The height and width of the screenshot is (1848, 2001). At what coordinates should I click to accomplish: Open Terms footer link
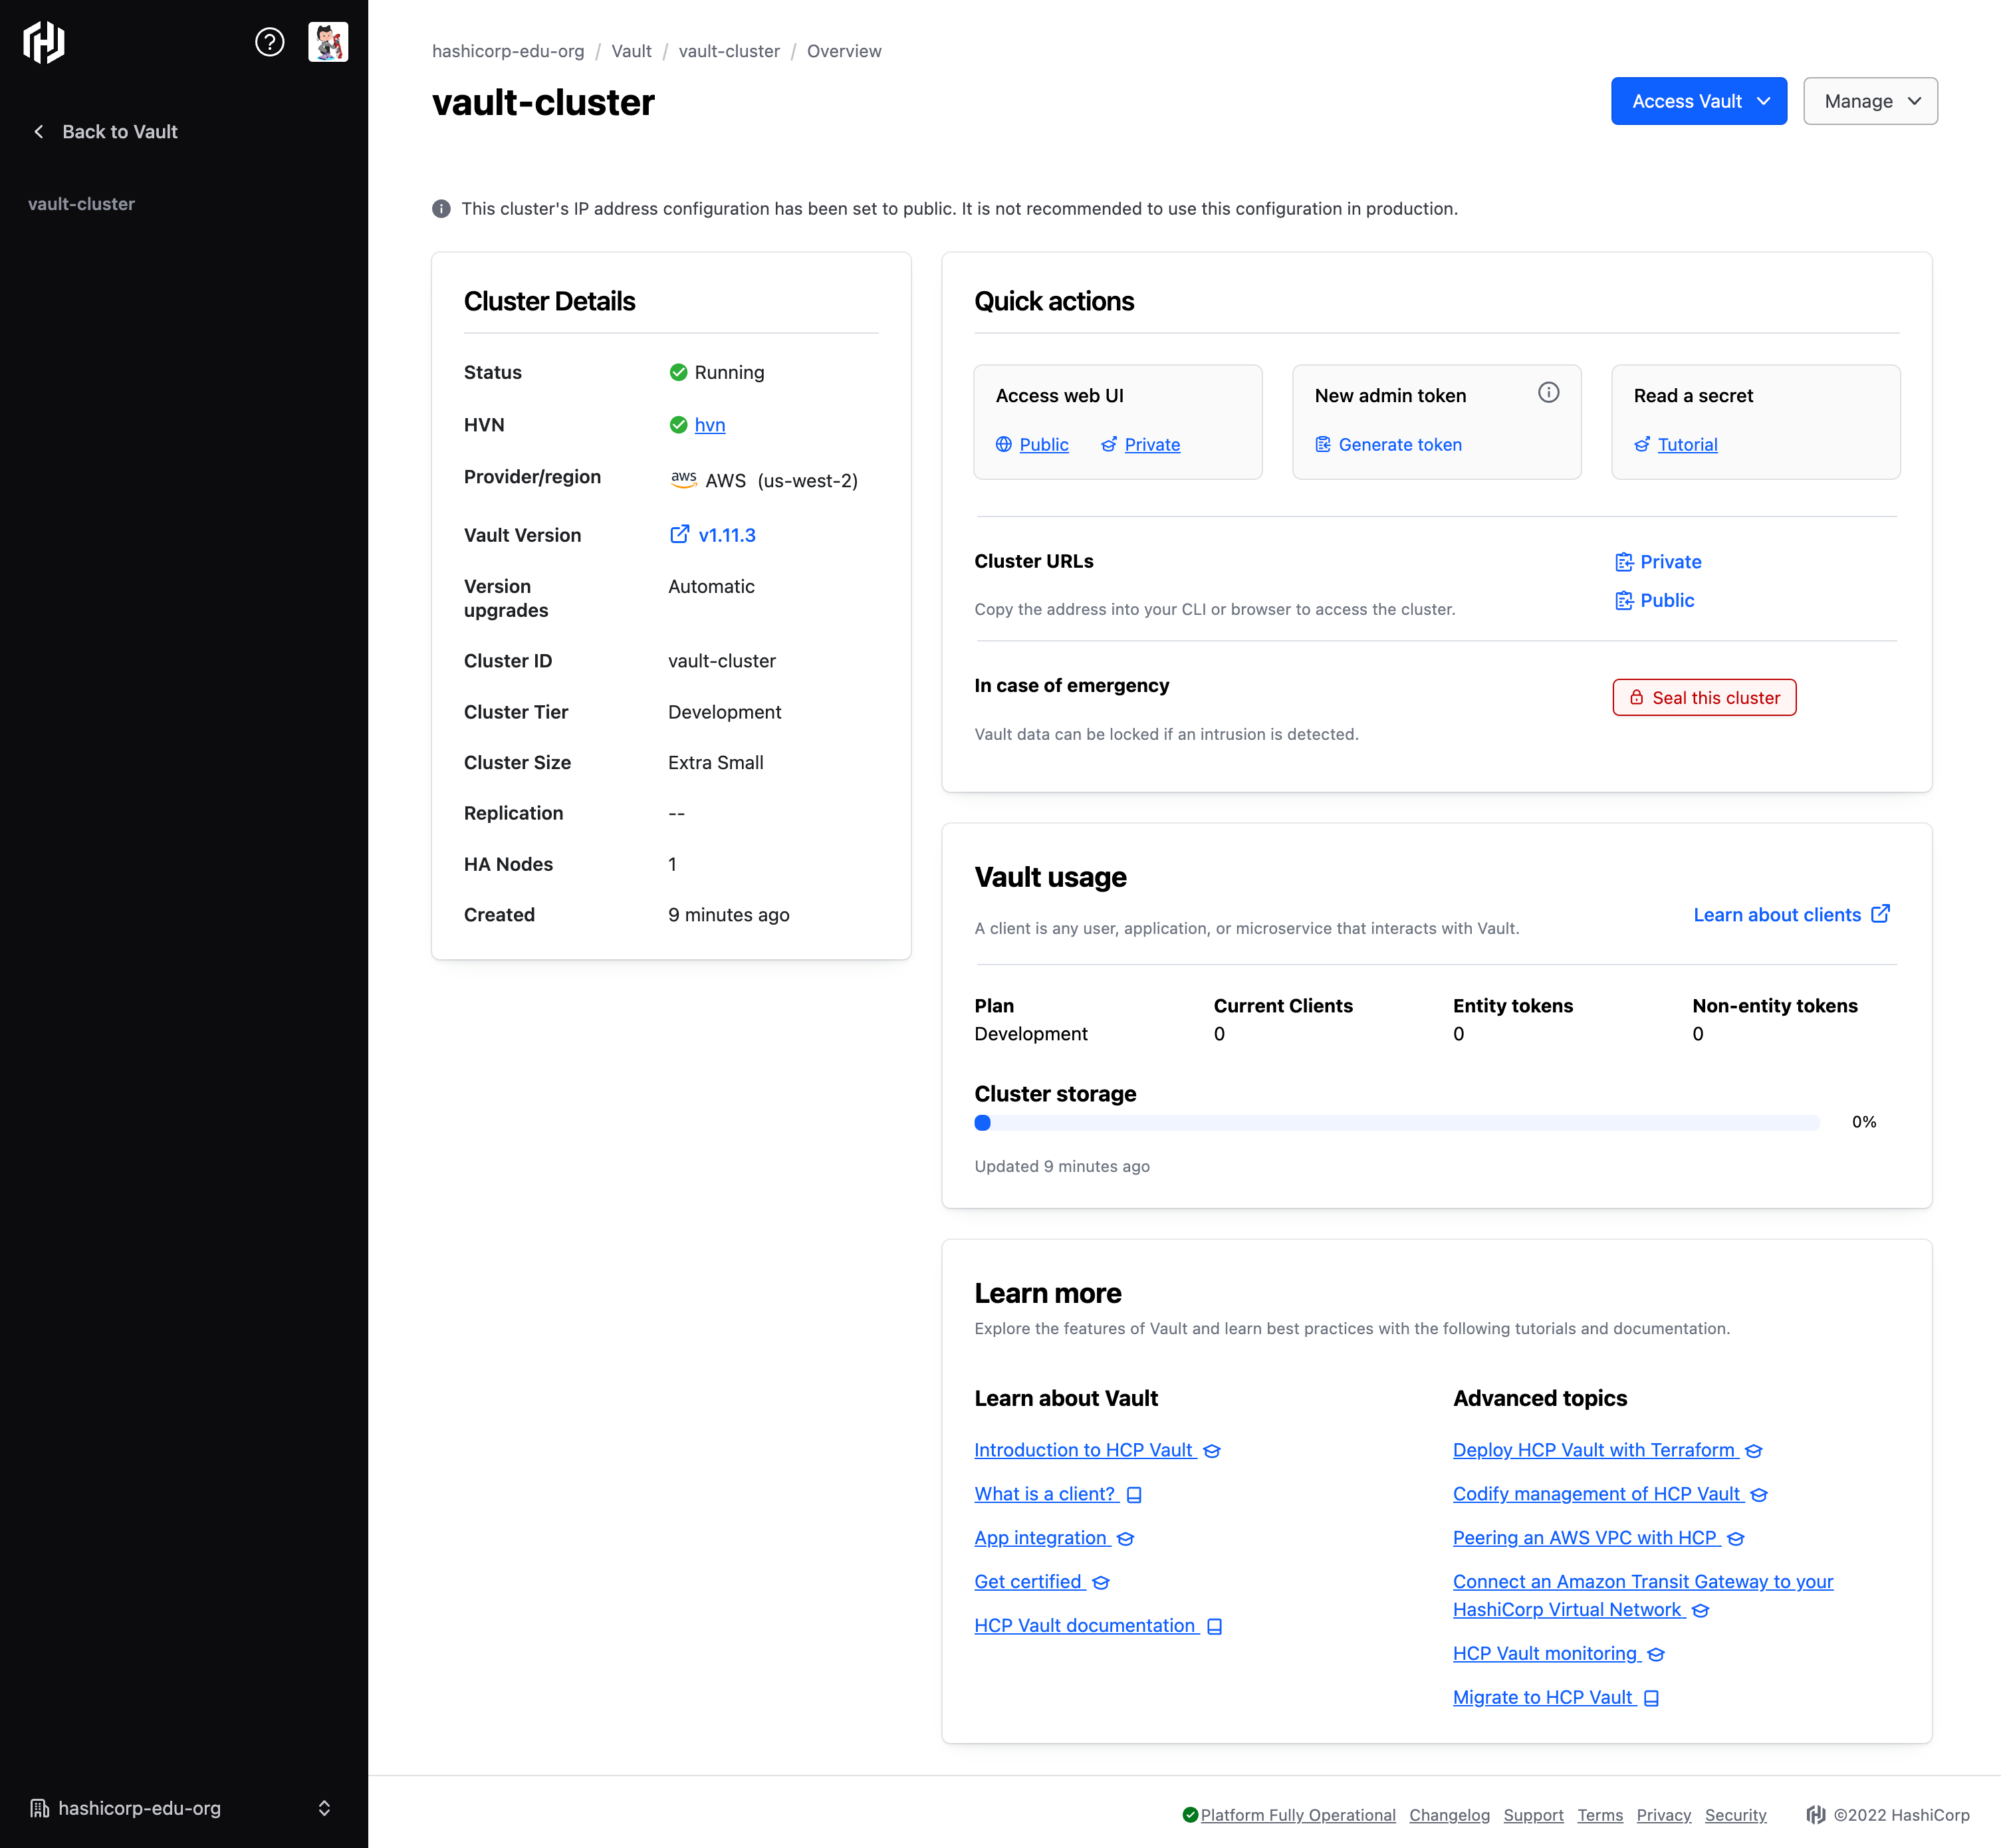pyautogui.click(x=1599, y=1815)
